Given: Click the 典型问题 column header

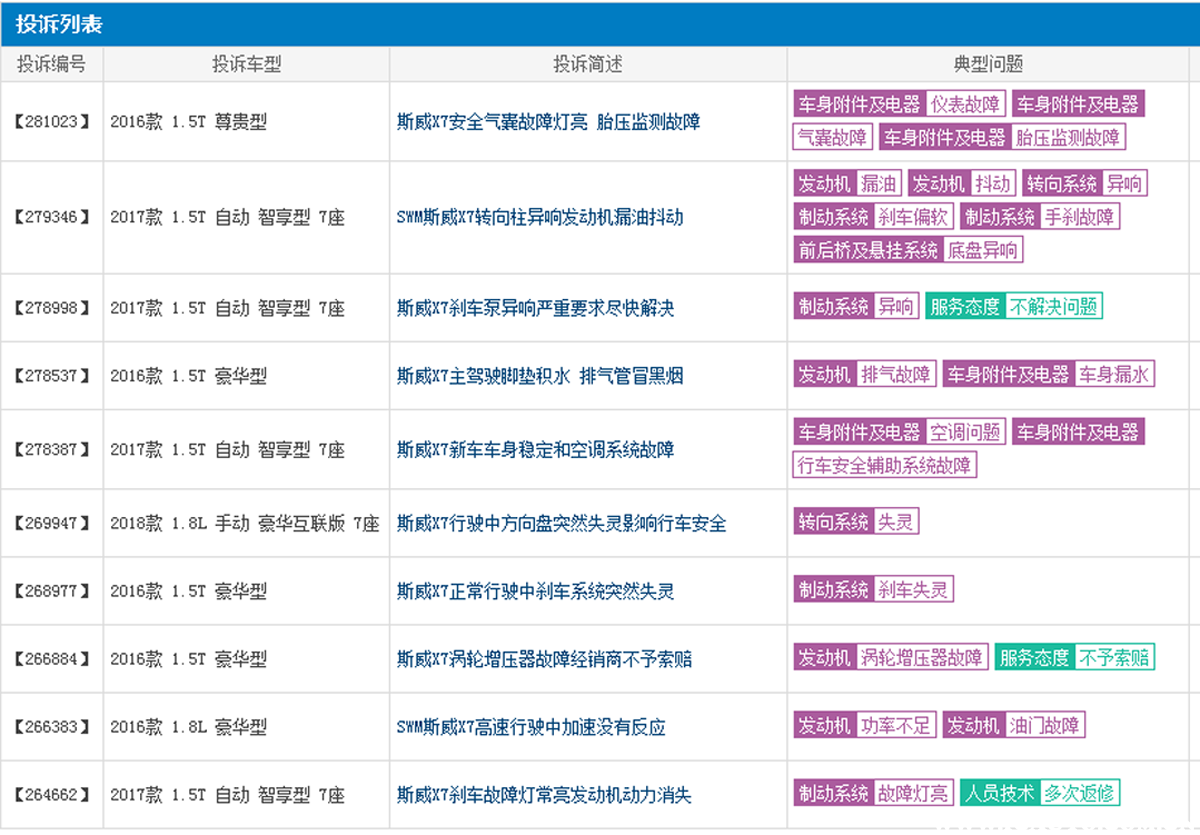Looking at the screenshot, I should coord(988,64).
